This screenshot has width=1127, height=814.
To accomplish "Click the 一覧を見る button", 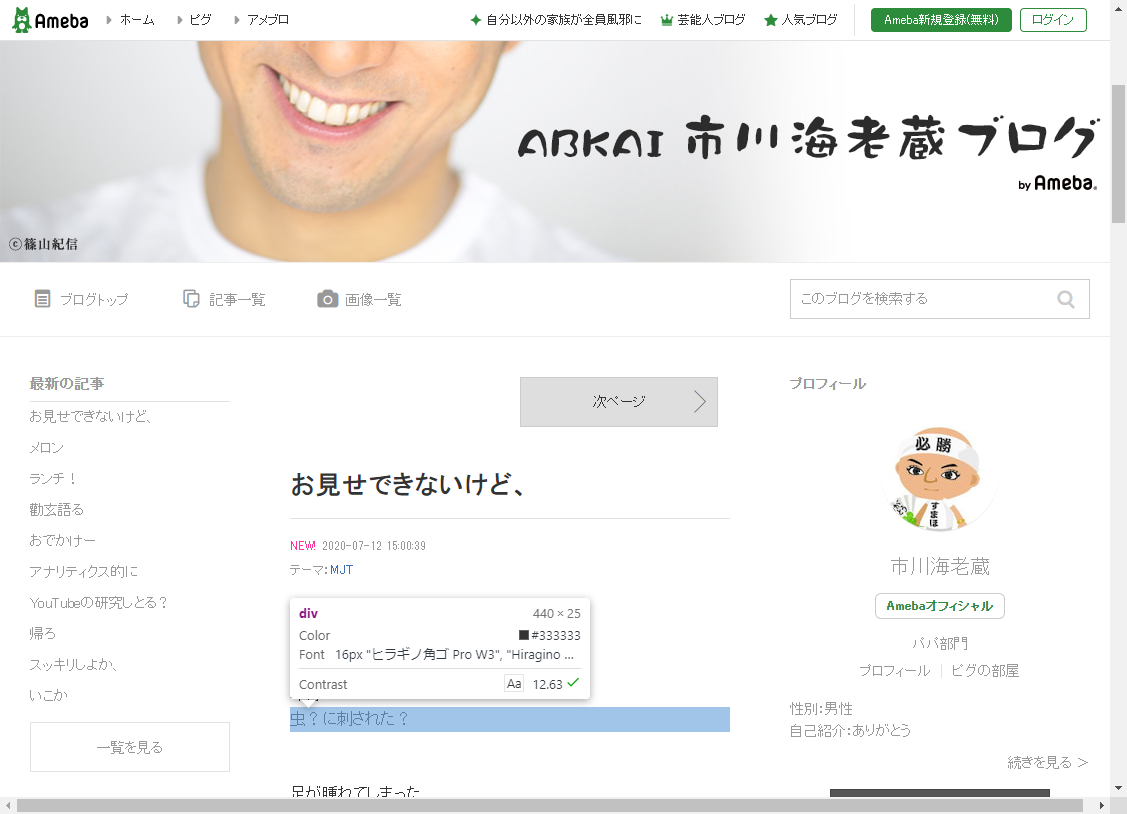I will point(130,747).
